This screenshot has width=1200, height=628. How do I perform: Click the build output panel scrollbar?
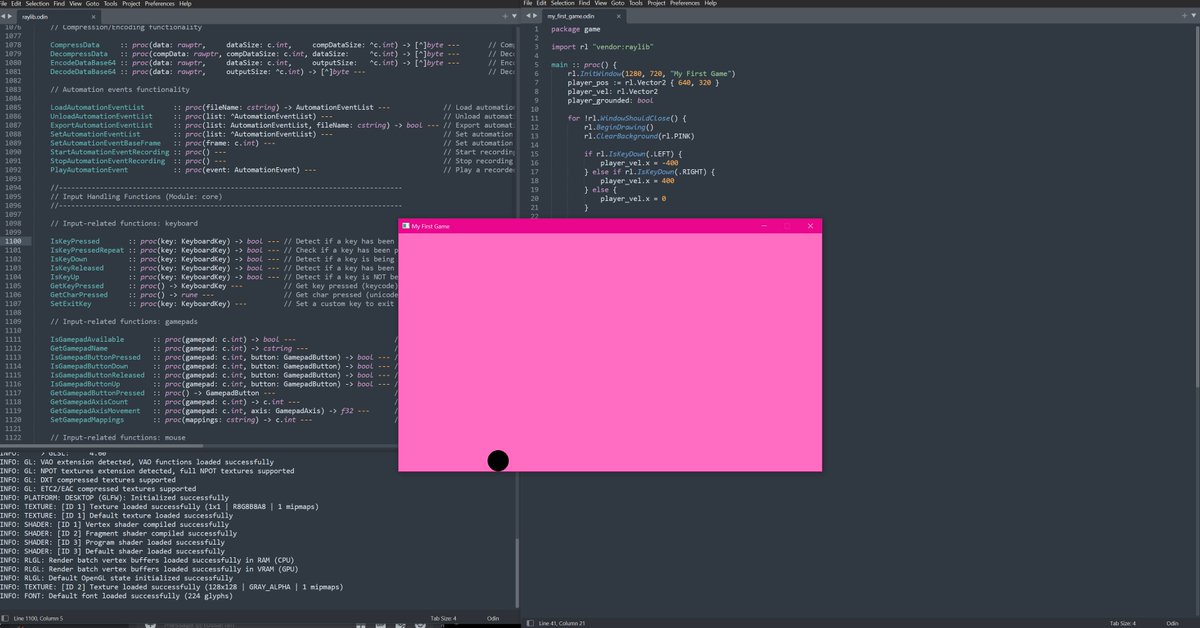click(x=517, y=573)
